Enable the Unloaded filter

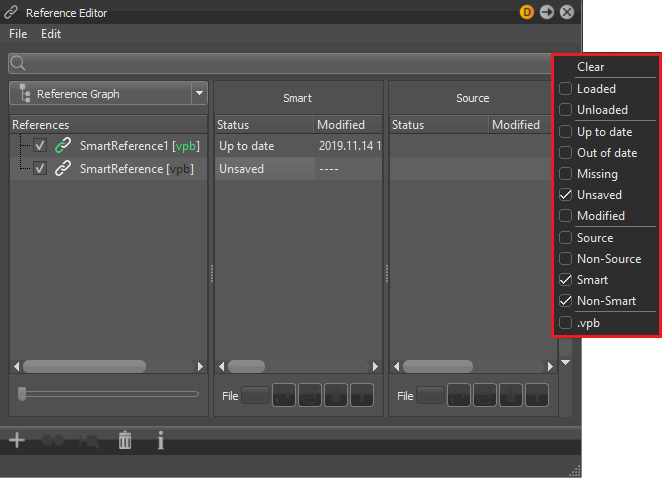565,110
